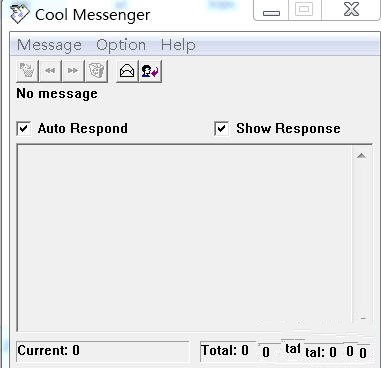
Task: Open the Message menu
Action: (x=49, y=45)
